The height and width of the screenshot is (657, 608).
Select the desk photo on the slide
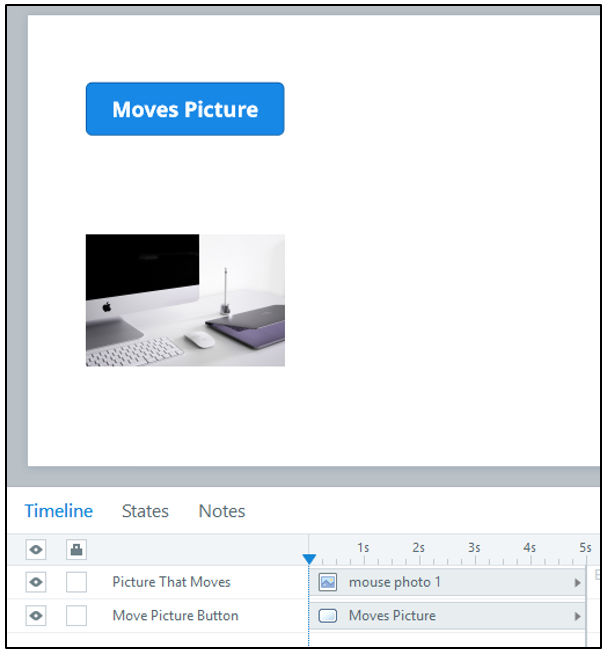pos(185,300)
